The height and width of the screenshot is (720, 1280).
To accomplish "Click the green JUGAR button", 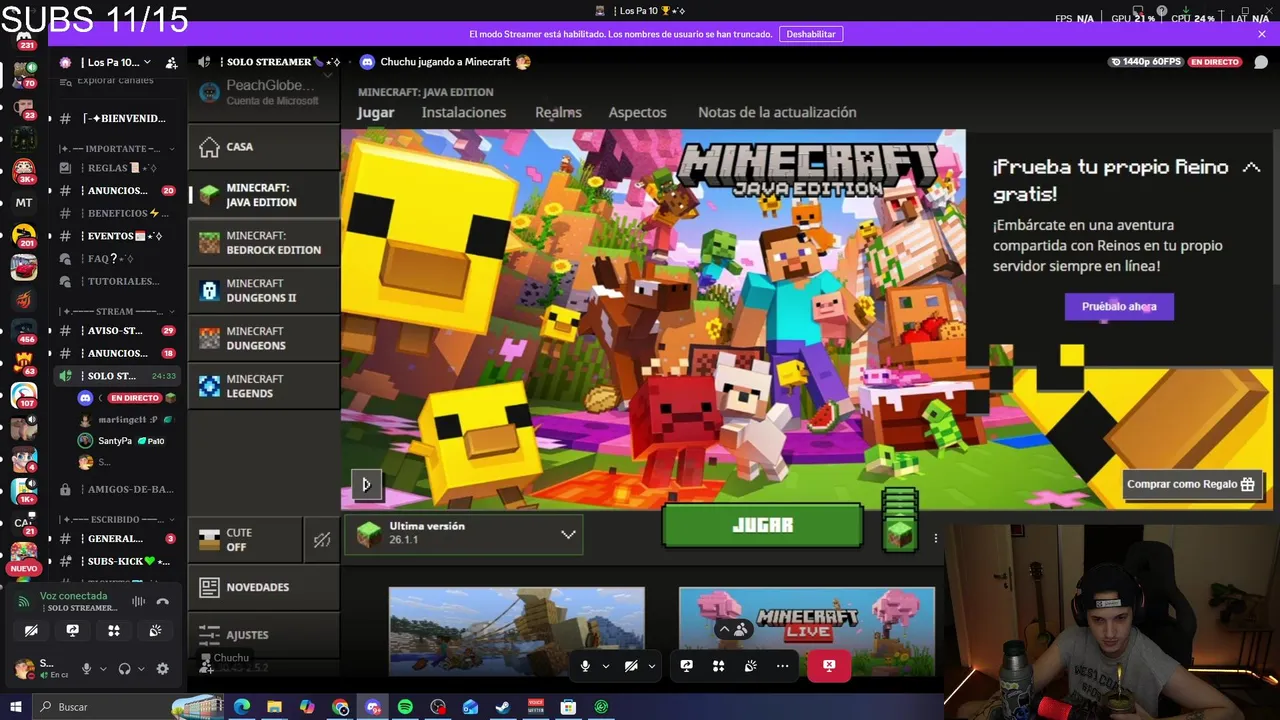I will (762, 525).
